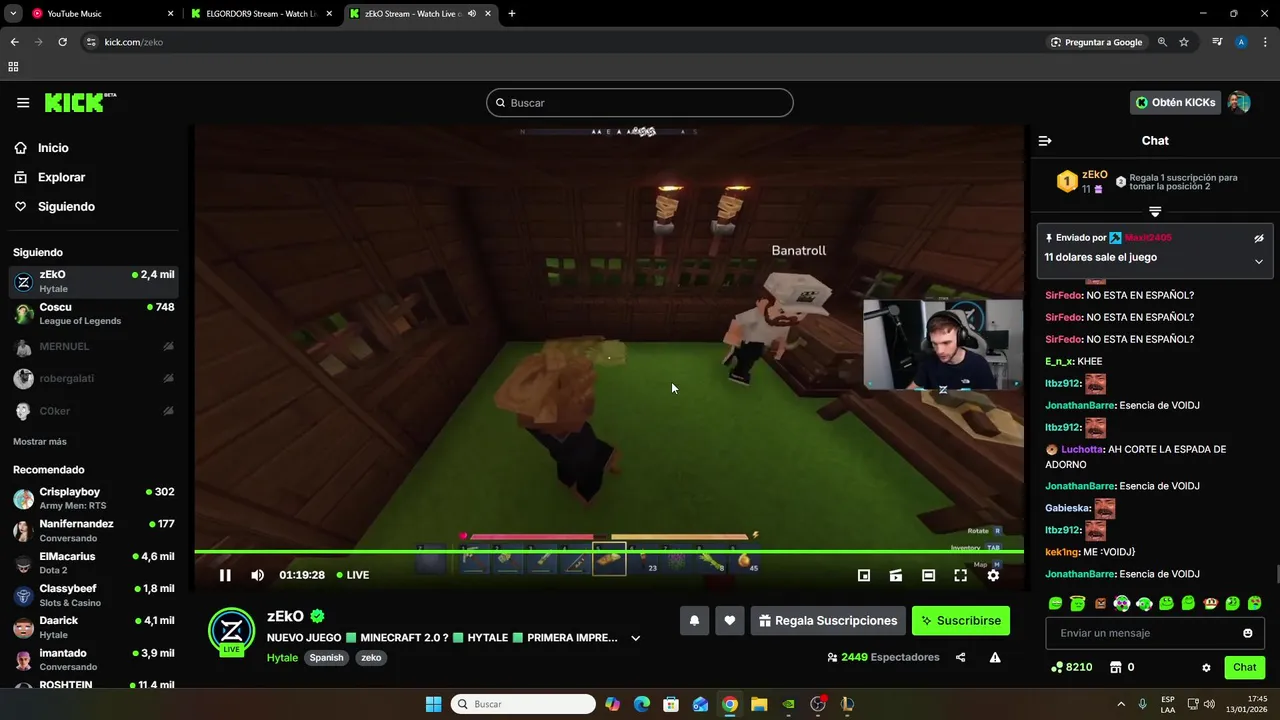
Task: Open chat settings gear
Action: click(1206, 668)
